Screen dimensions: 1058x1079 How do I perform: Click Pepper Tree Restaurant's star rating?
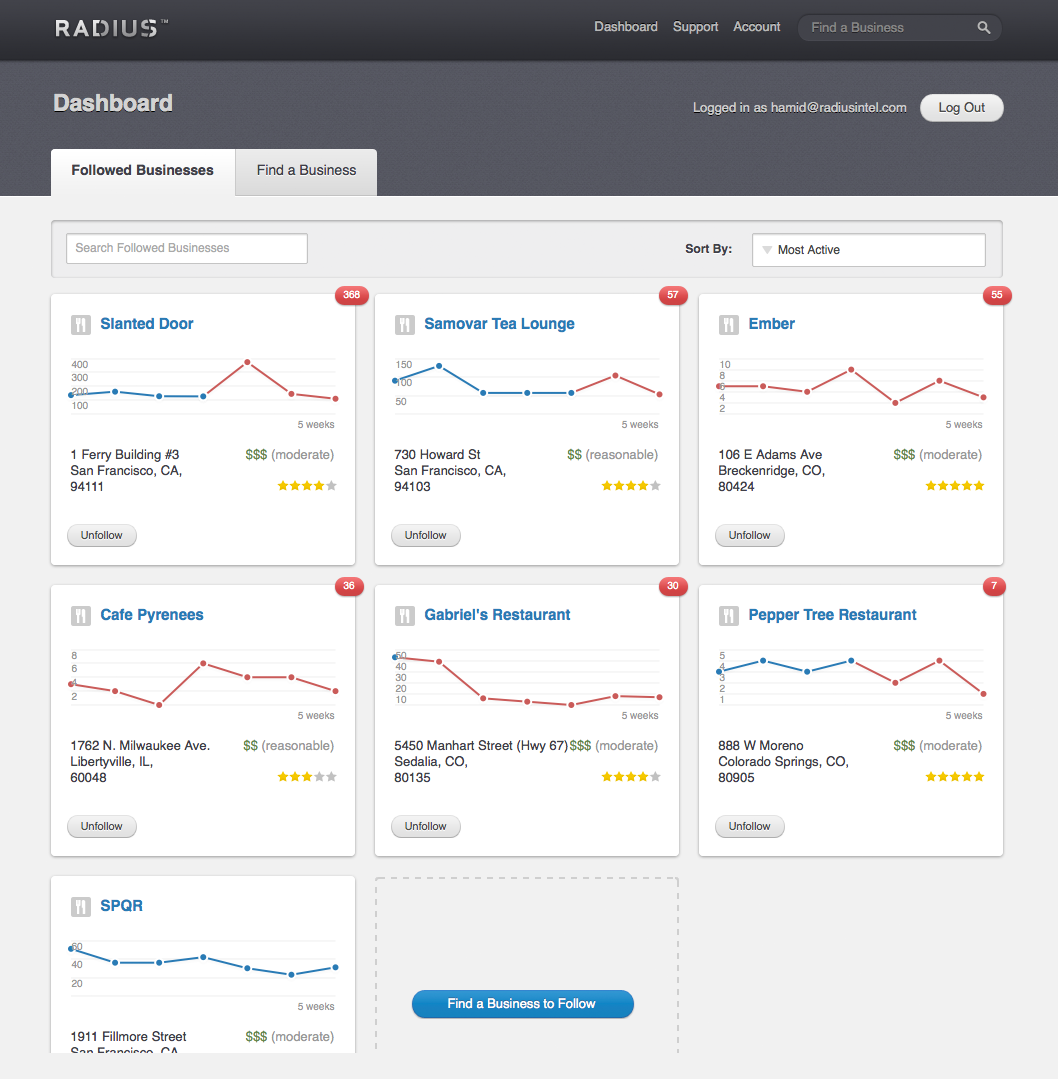click(x=955, y=777)
